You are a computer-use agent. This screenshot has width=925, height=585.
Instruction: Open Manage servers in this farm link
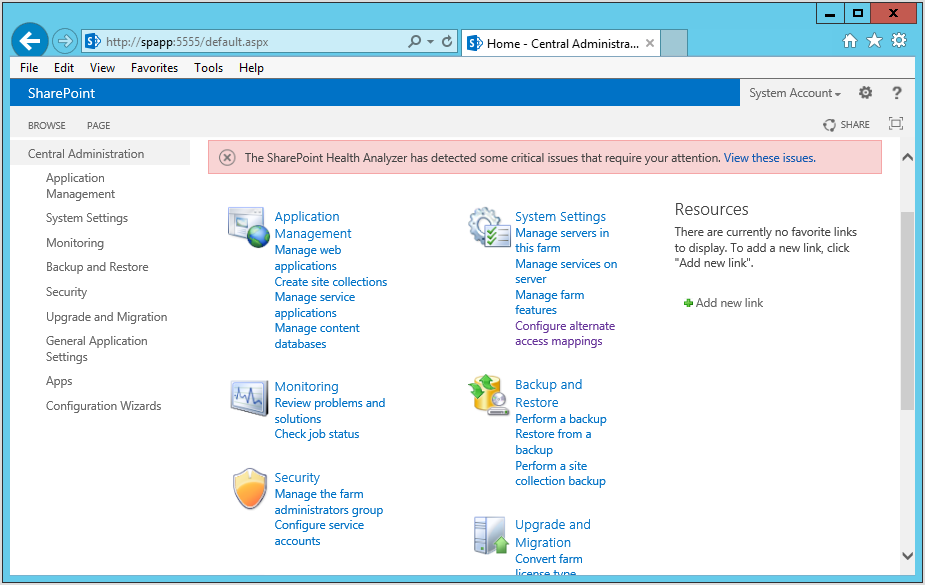click(x=562, y=241)
